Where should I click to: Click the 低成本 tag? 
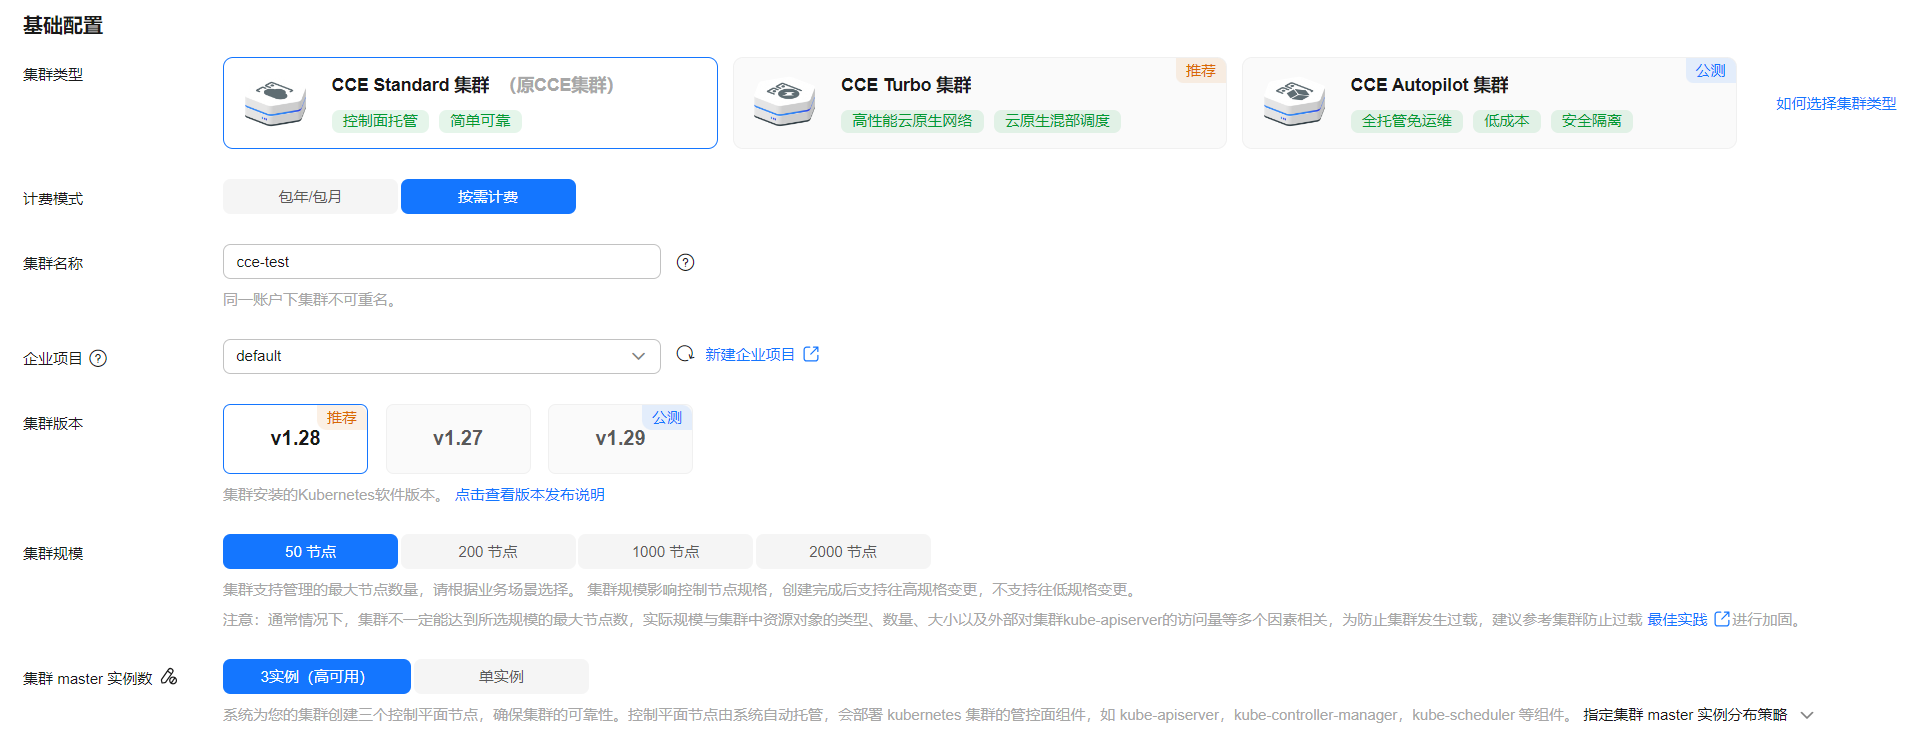pyautogui.click(x=1507, y=121)
